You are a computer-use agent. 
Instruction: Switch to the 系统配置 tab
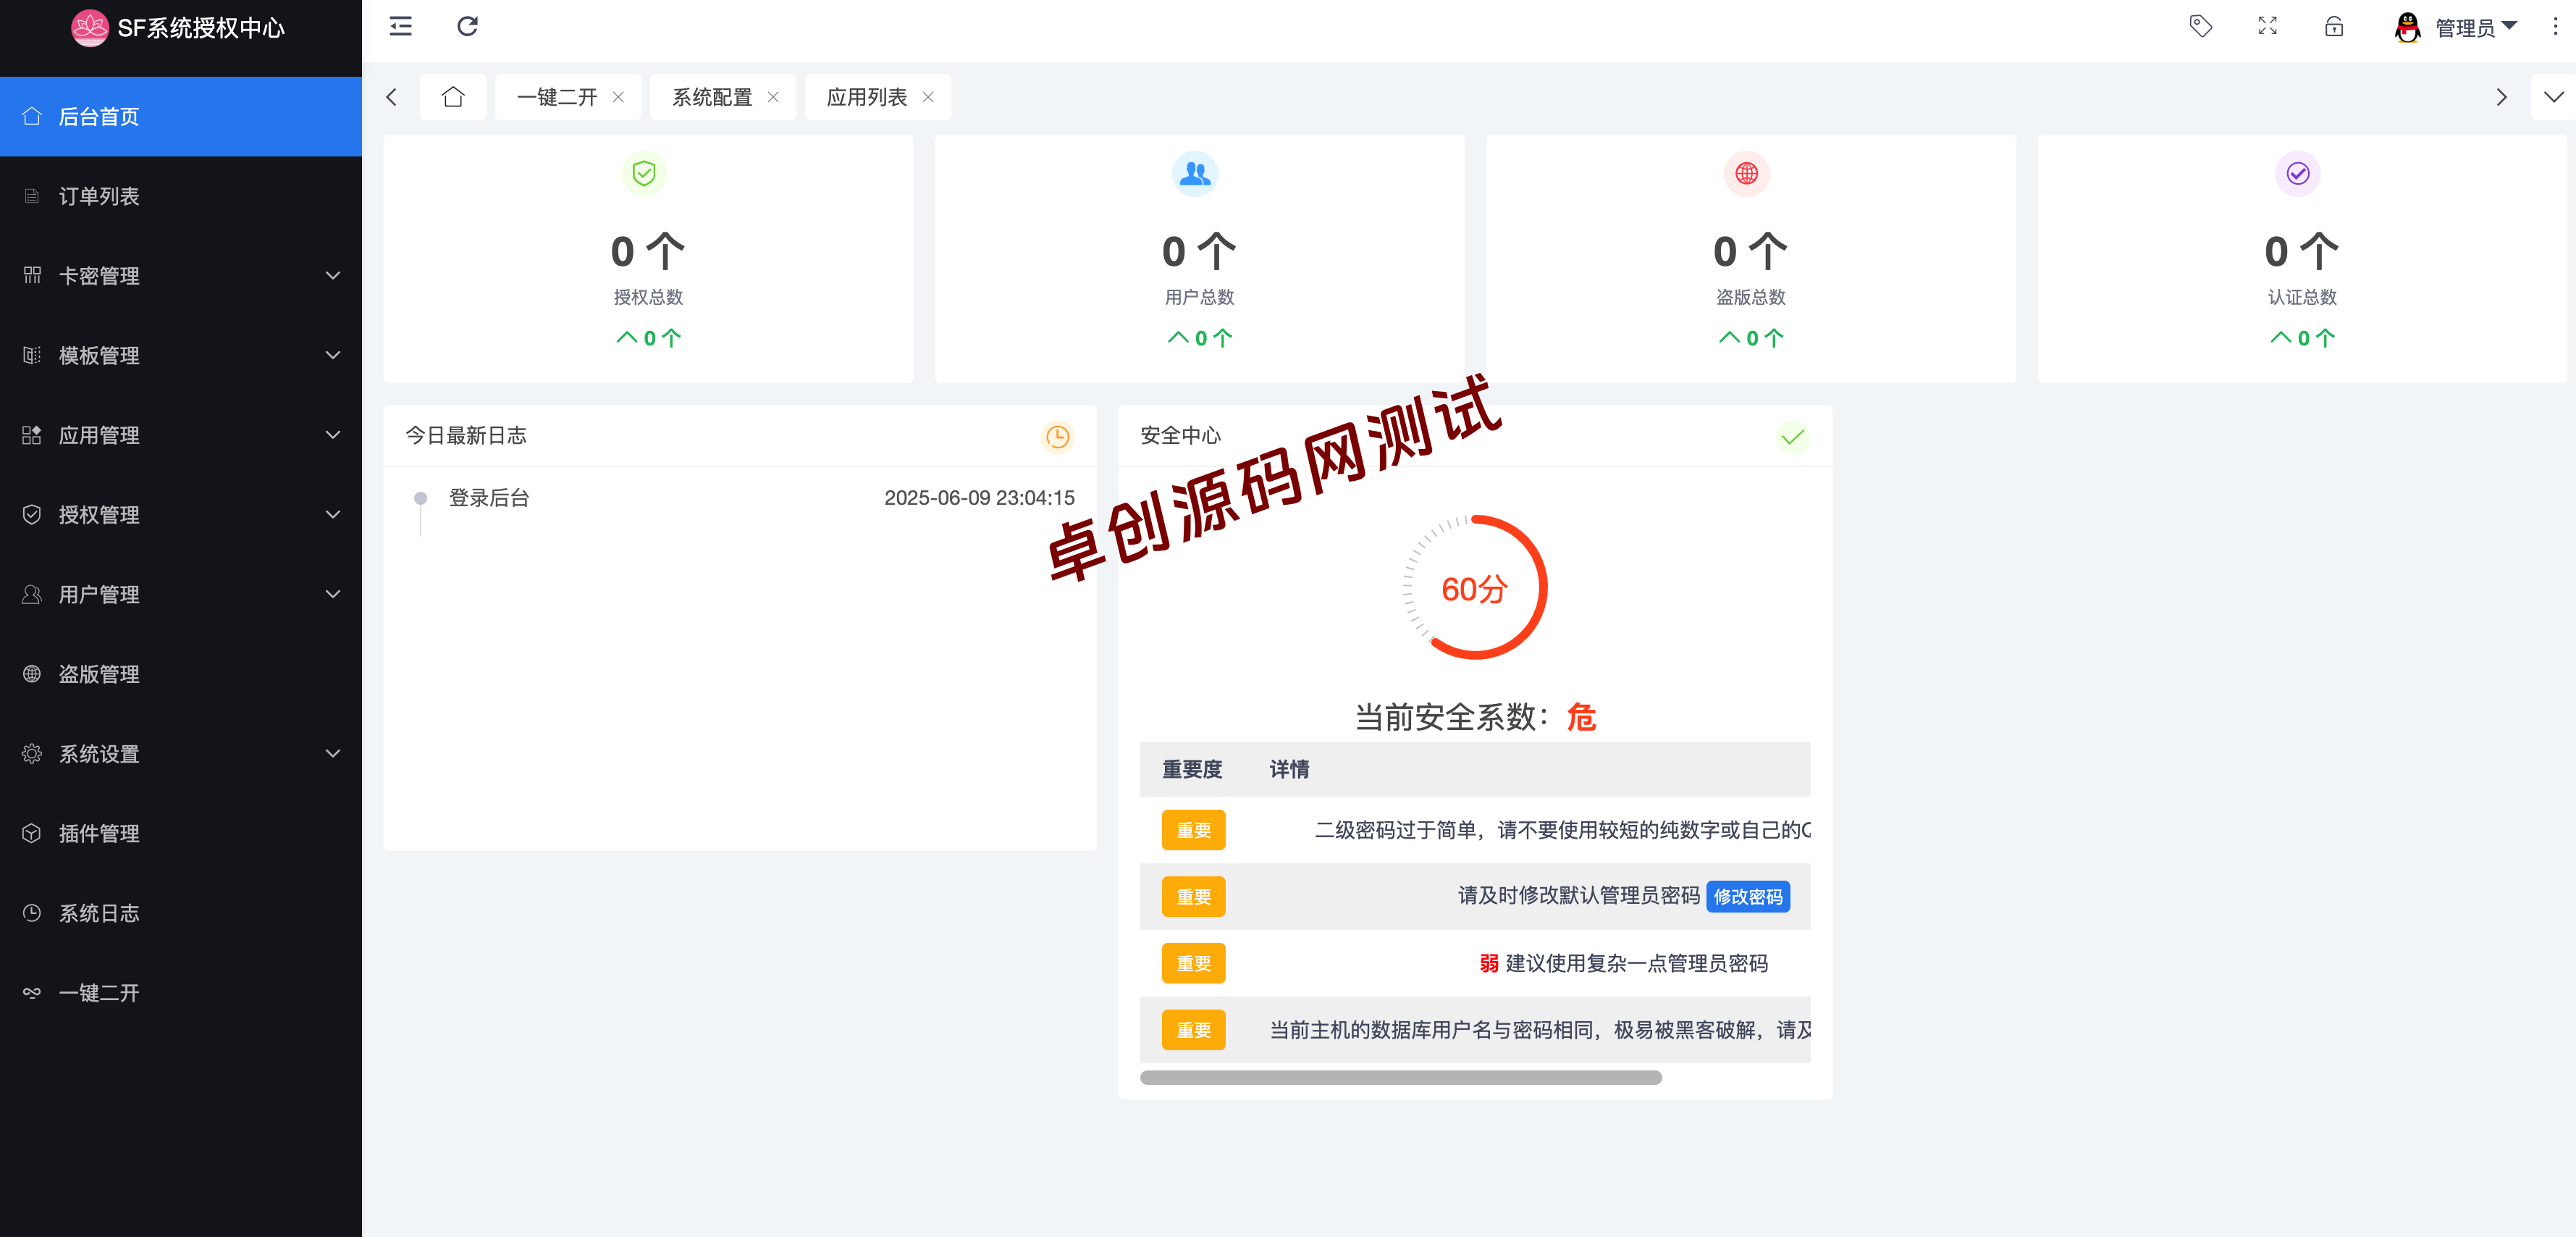tap(712, 97)
